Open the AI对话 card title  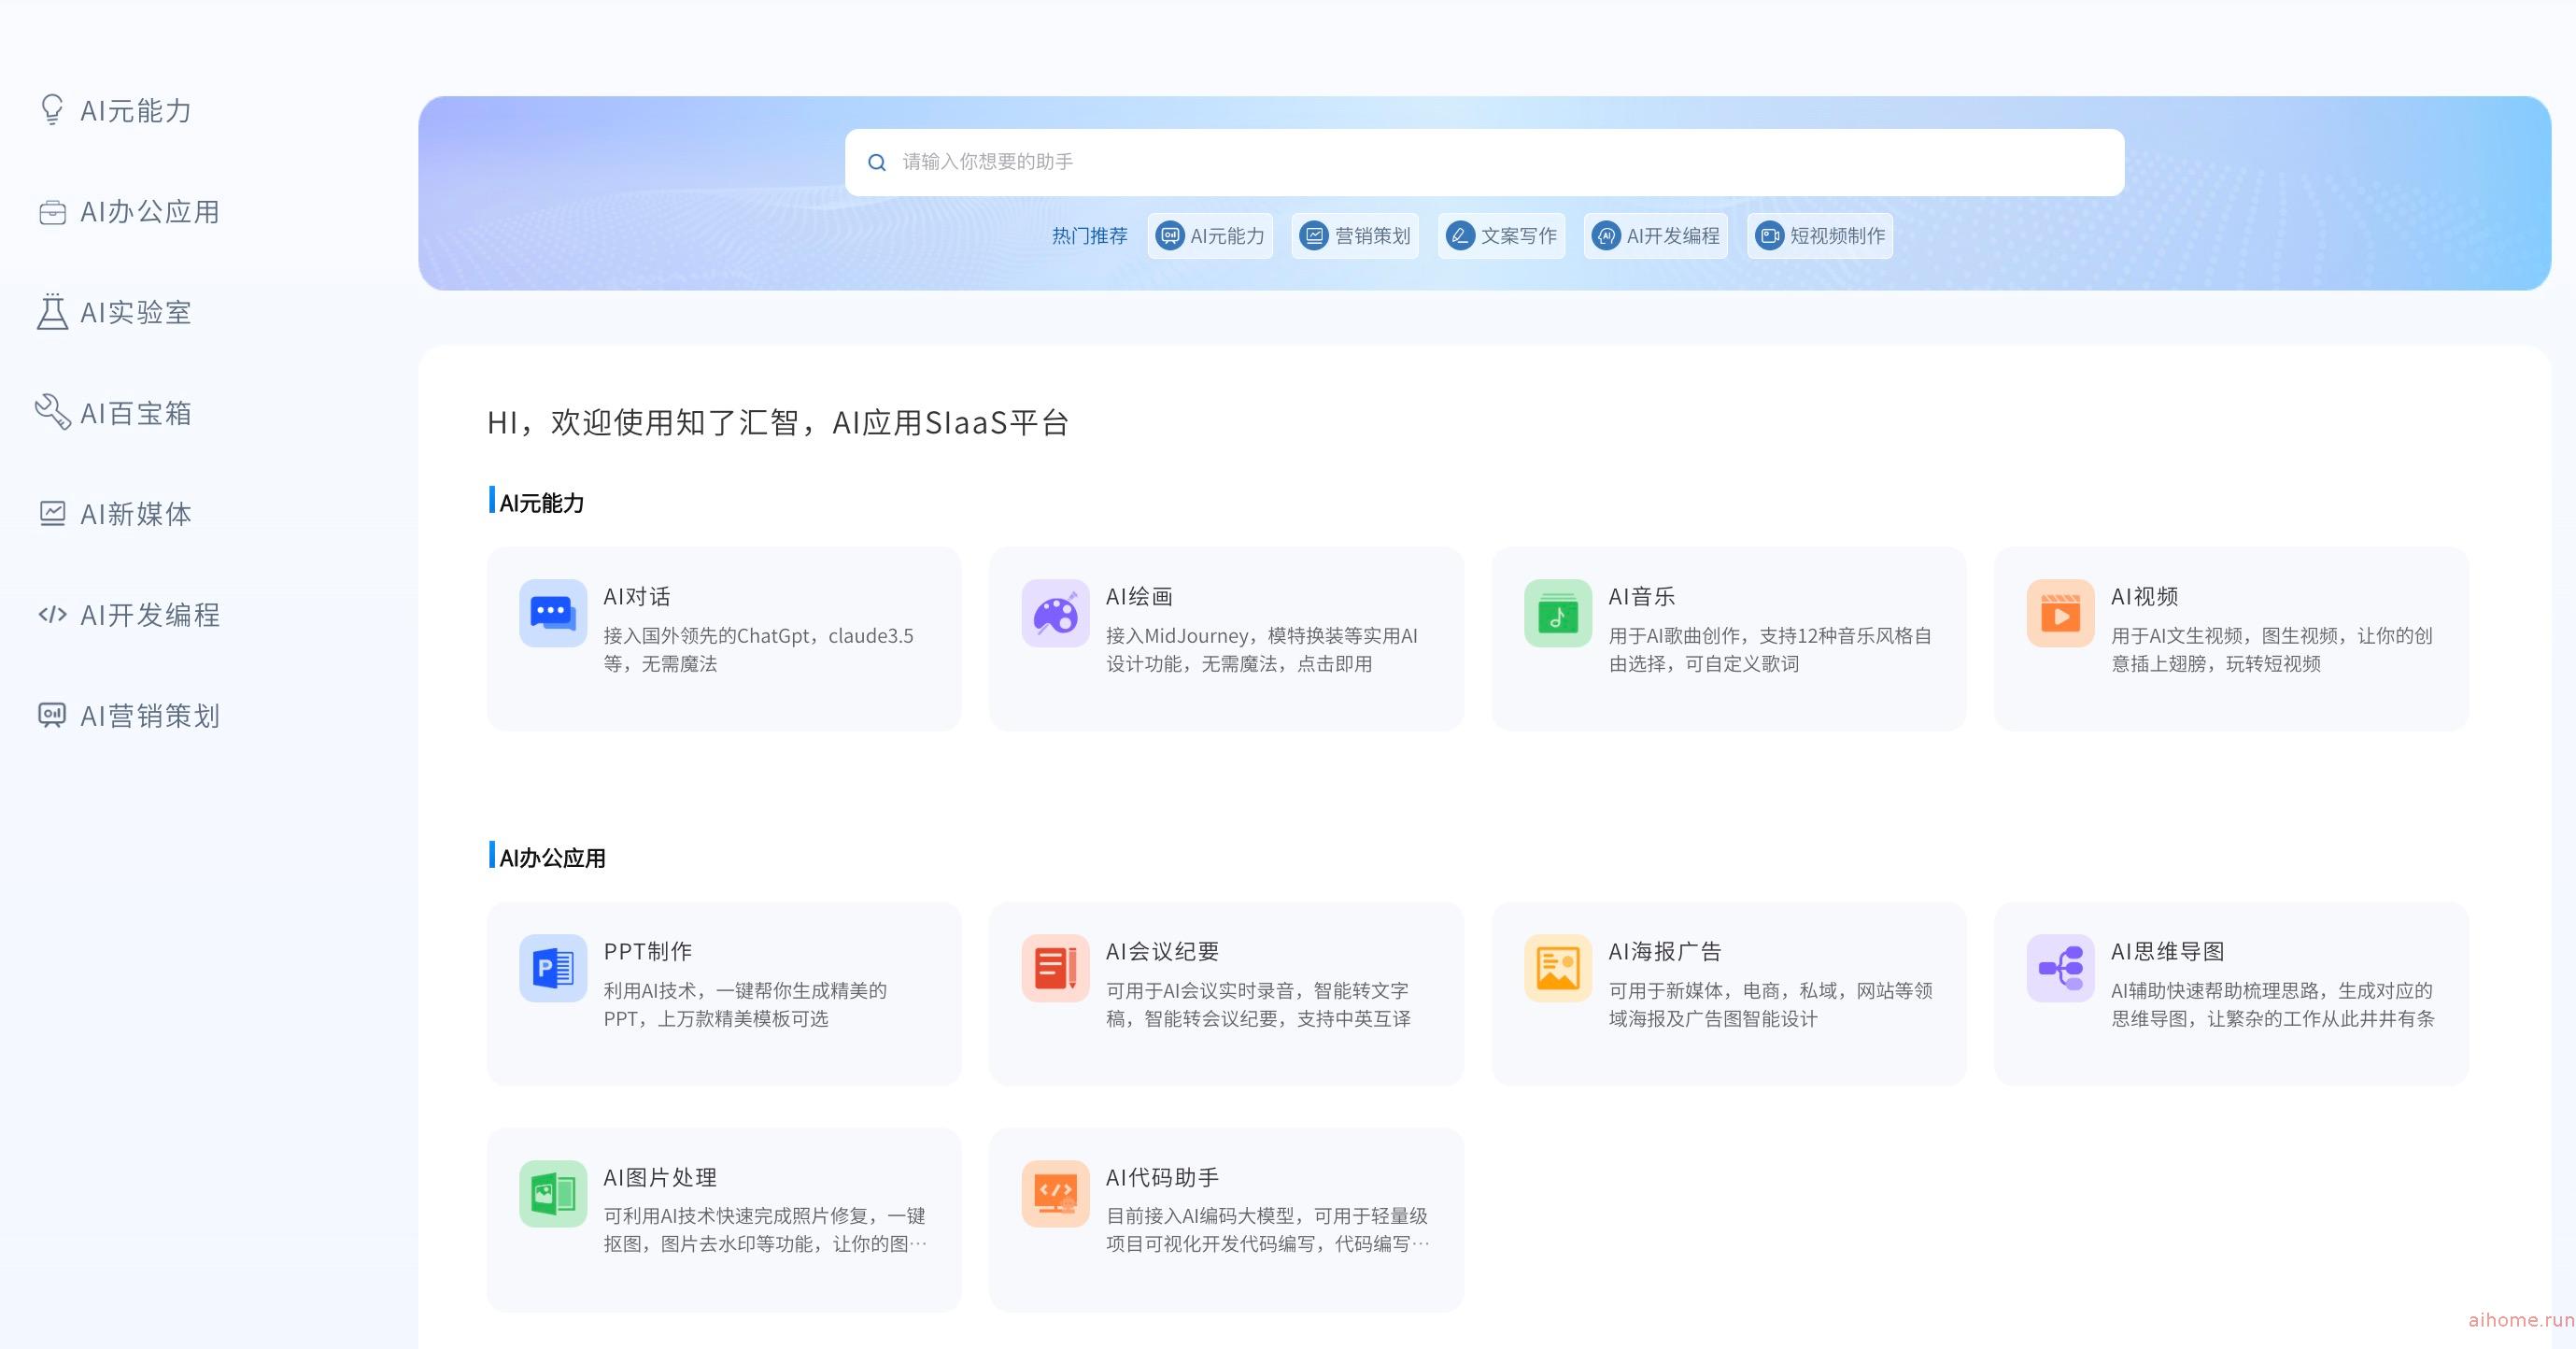tap(637, 597)
